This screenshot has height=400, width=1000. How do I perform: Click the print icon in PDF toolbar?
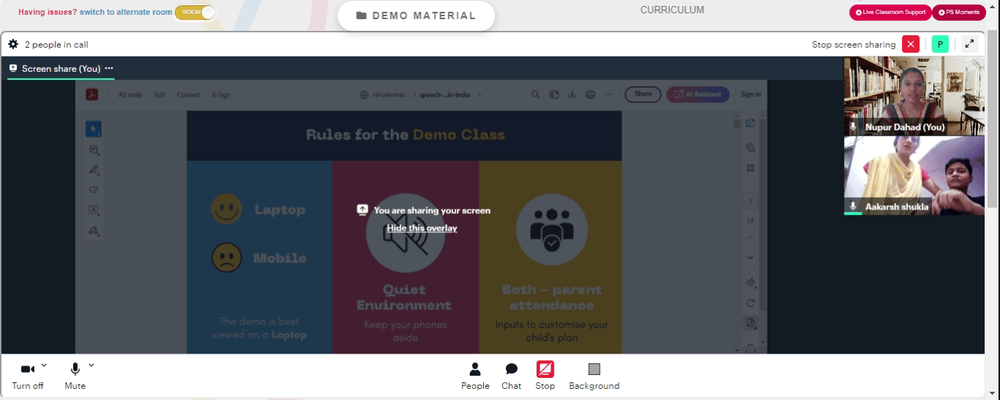point(591,94)
